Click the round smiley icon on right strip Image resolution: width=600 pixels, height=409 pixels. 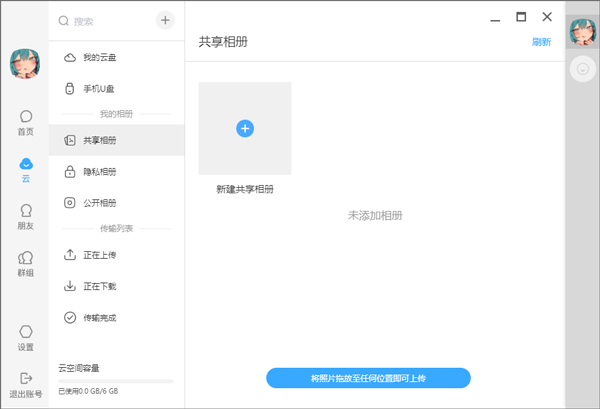click(x=582, y=69)
